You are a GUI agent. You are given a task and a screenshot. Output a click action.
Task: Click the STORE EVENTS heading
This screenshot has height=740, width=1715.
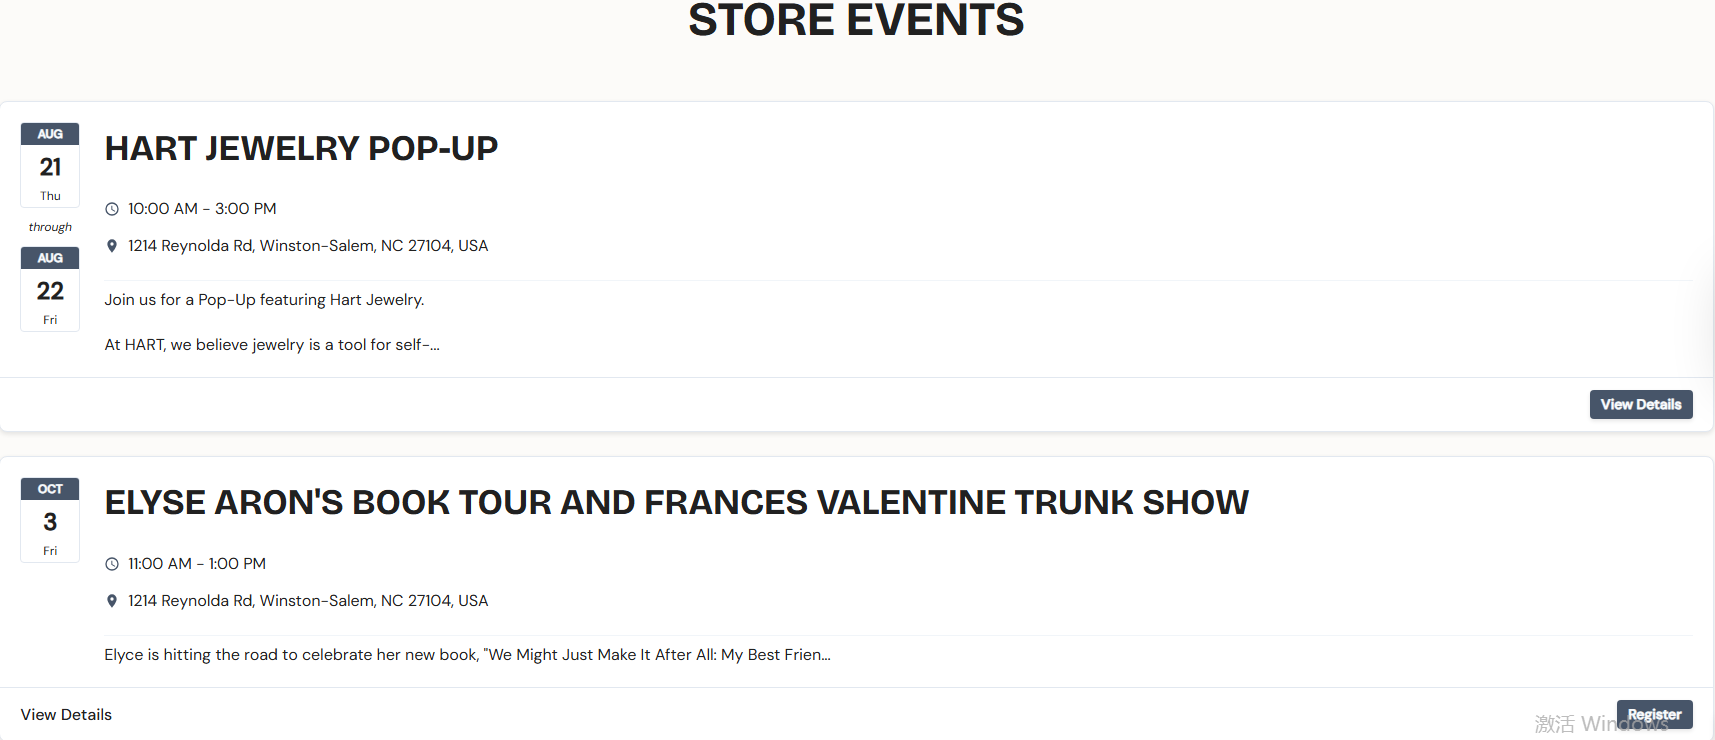[856, 20]
